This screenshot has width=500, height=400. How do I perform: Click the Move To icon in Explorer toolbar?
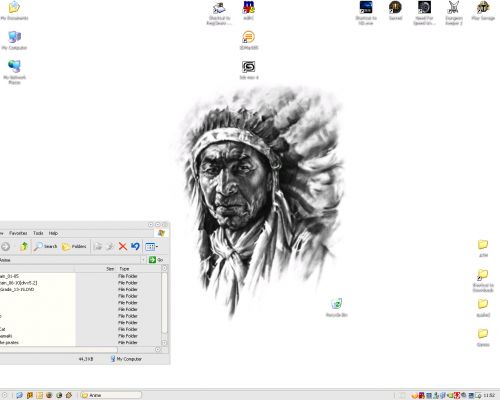click(x=98, y=246)
